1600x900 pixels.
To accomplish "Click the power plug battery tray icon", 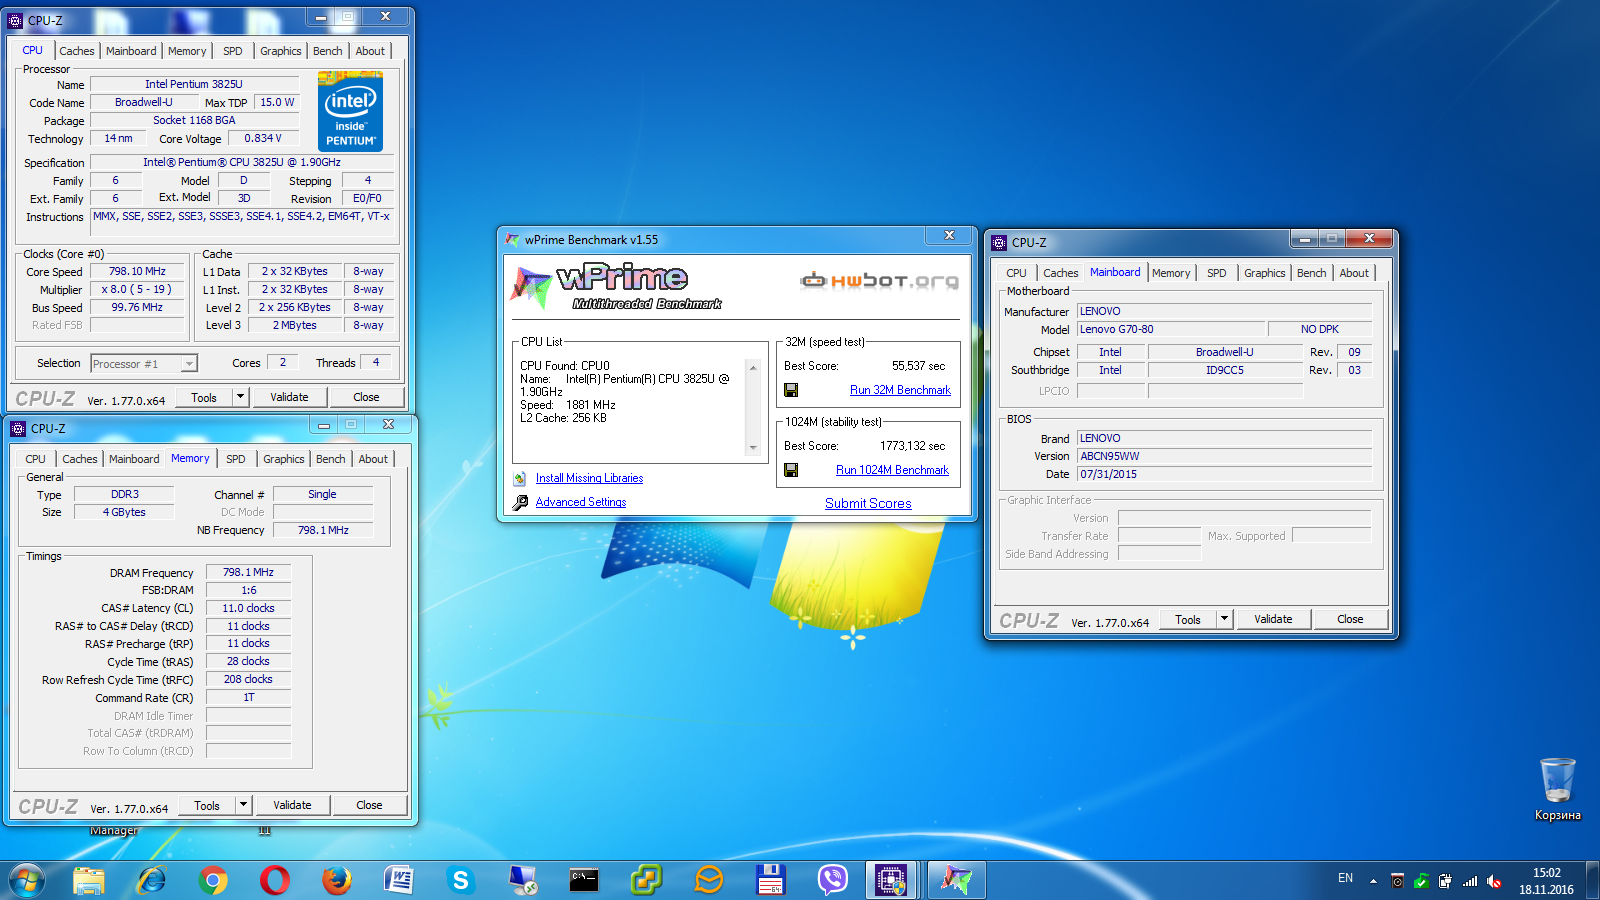I will pos(1445,881).
